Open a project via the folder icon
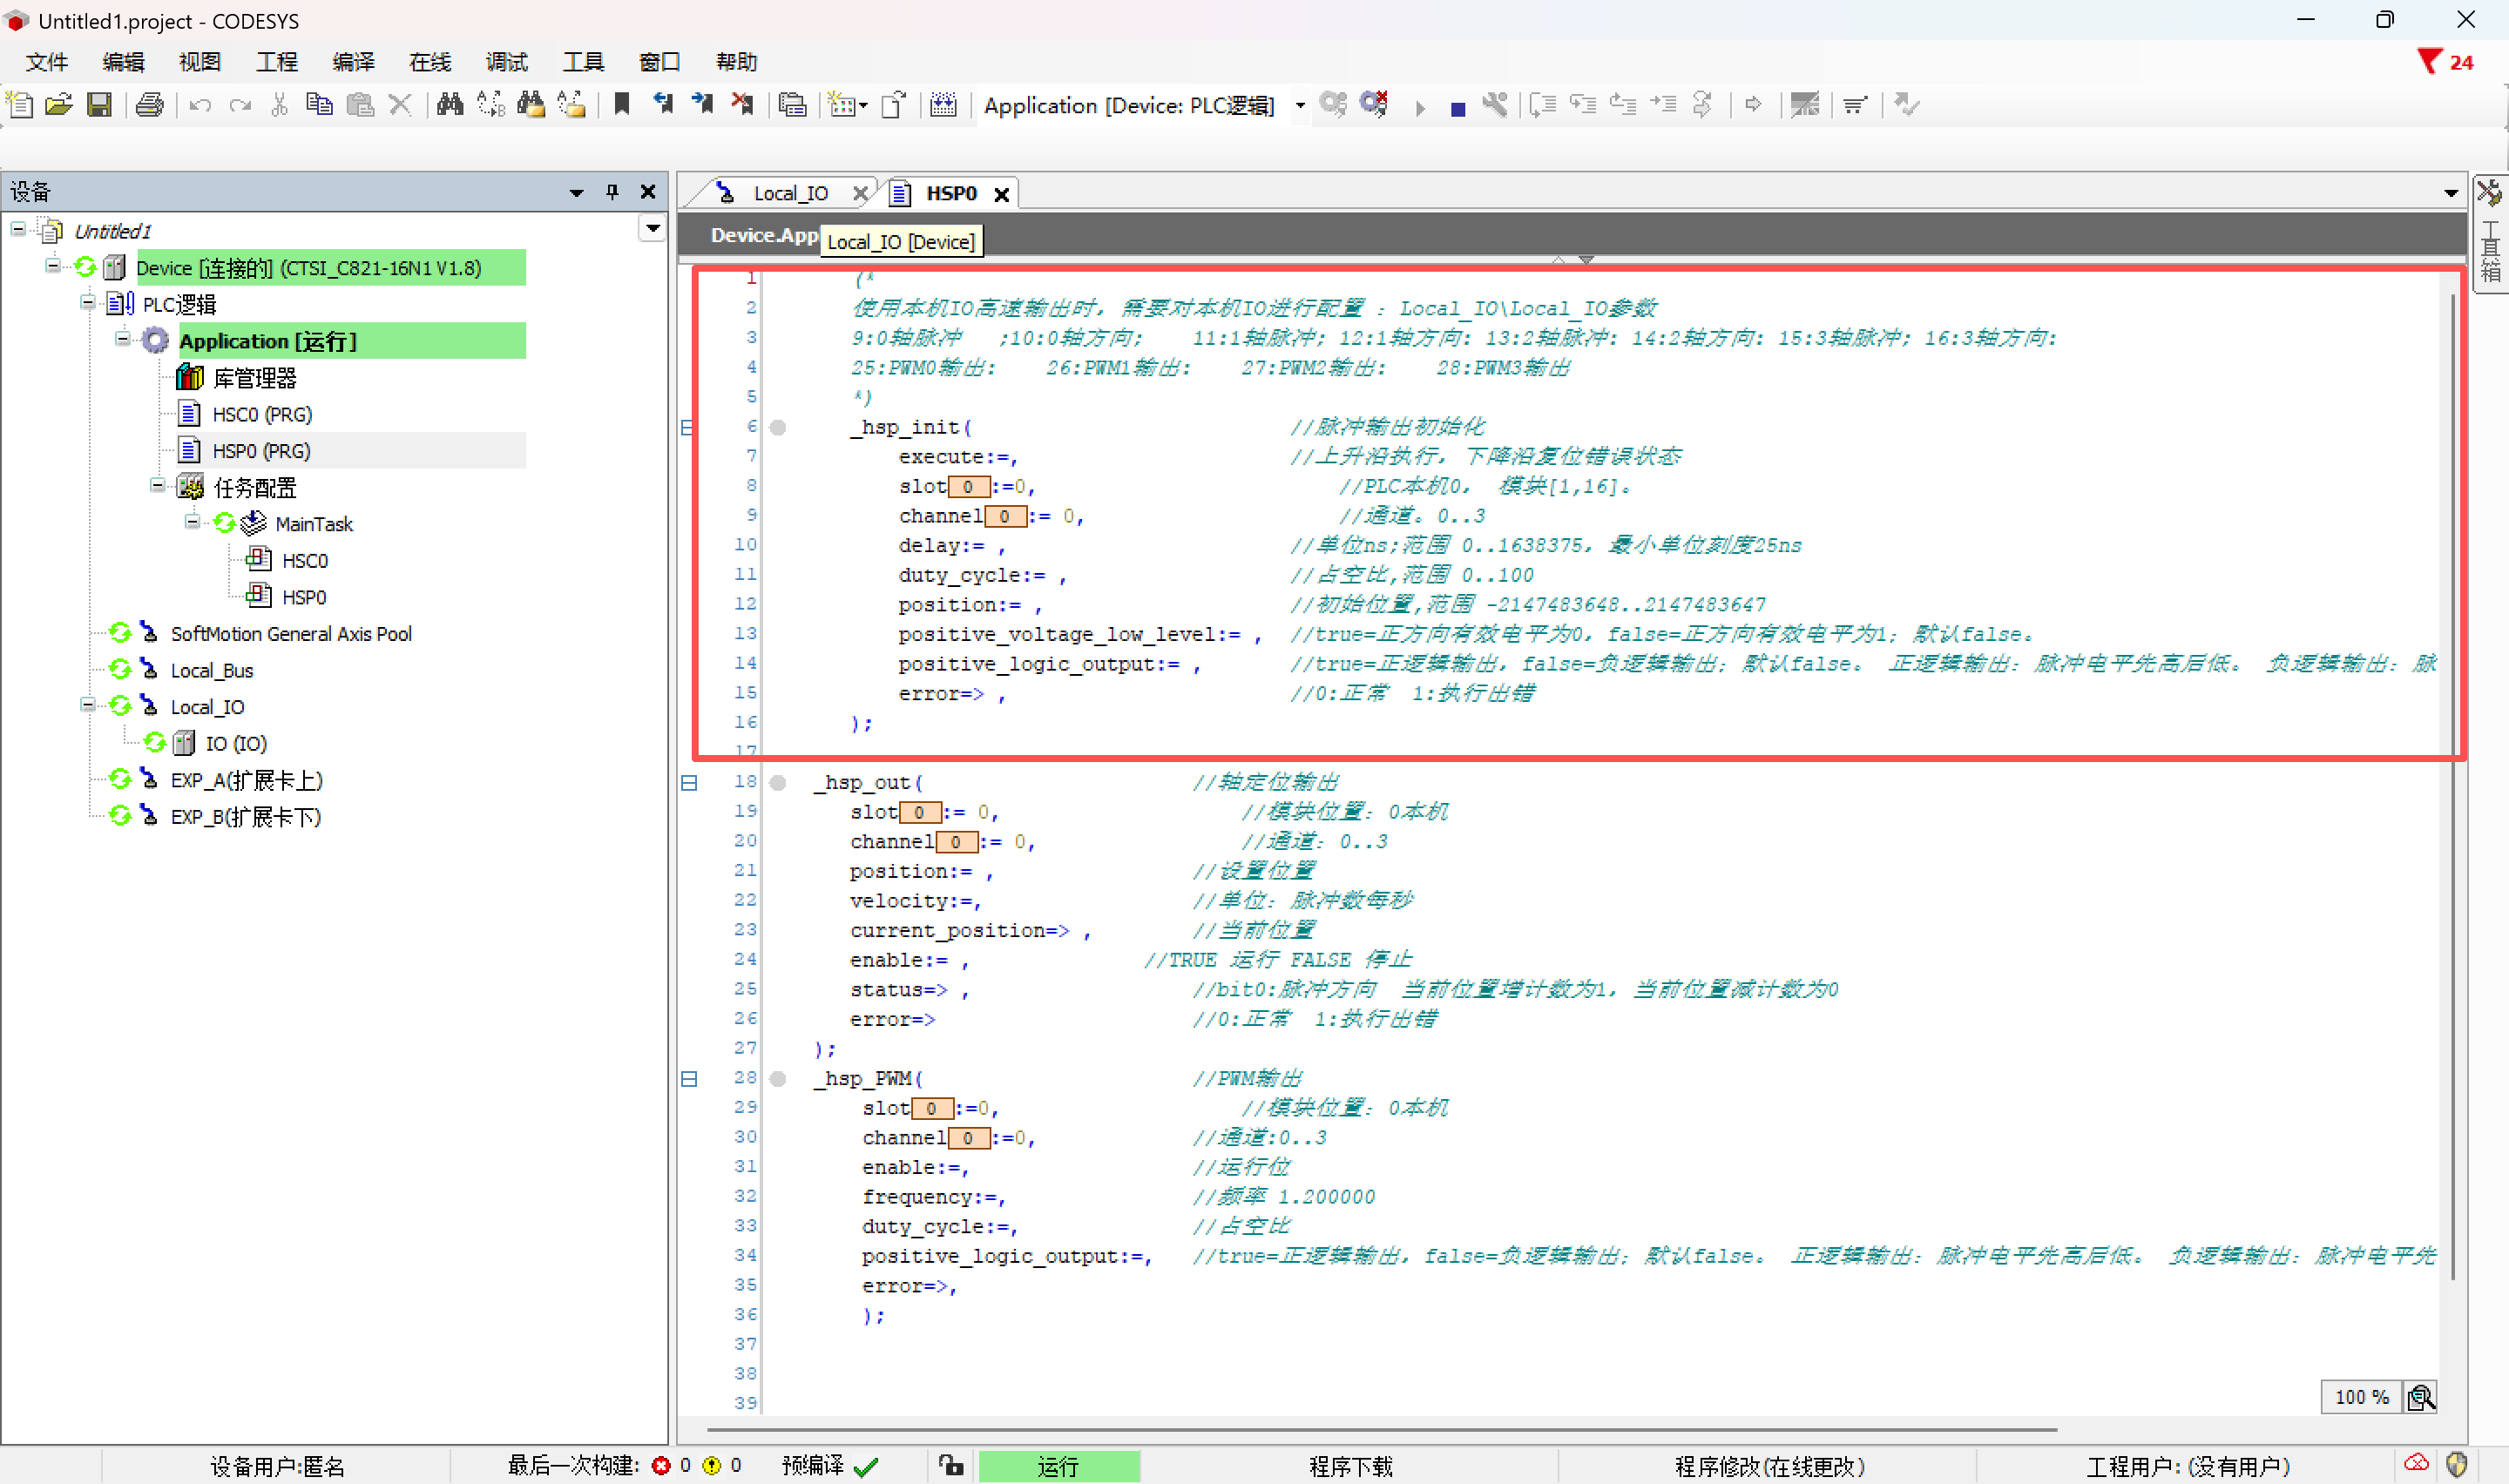Viewport: 2509px width, 1484px height. tap(59, 104)
